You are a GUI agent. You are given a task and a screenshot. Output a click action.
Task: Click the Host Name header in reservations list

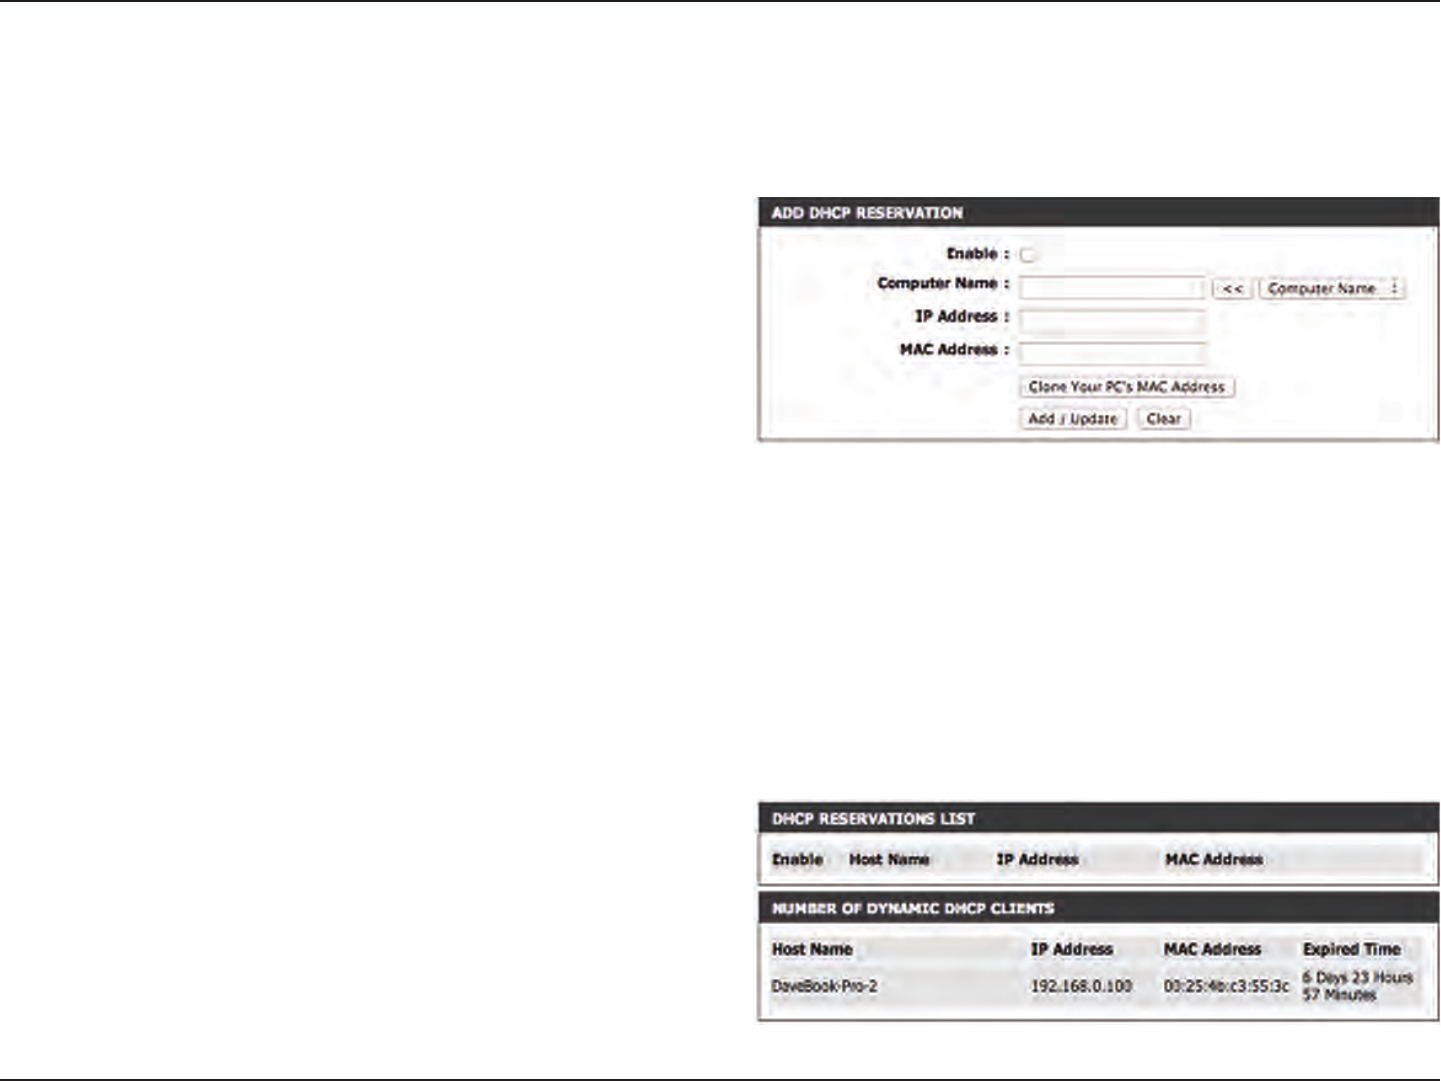889,859
